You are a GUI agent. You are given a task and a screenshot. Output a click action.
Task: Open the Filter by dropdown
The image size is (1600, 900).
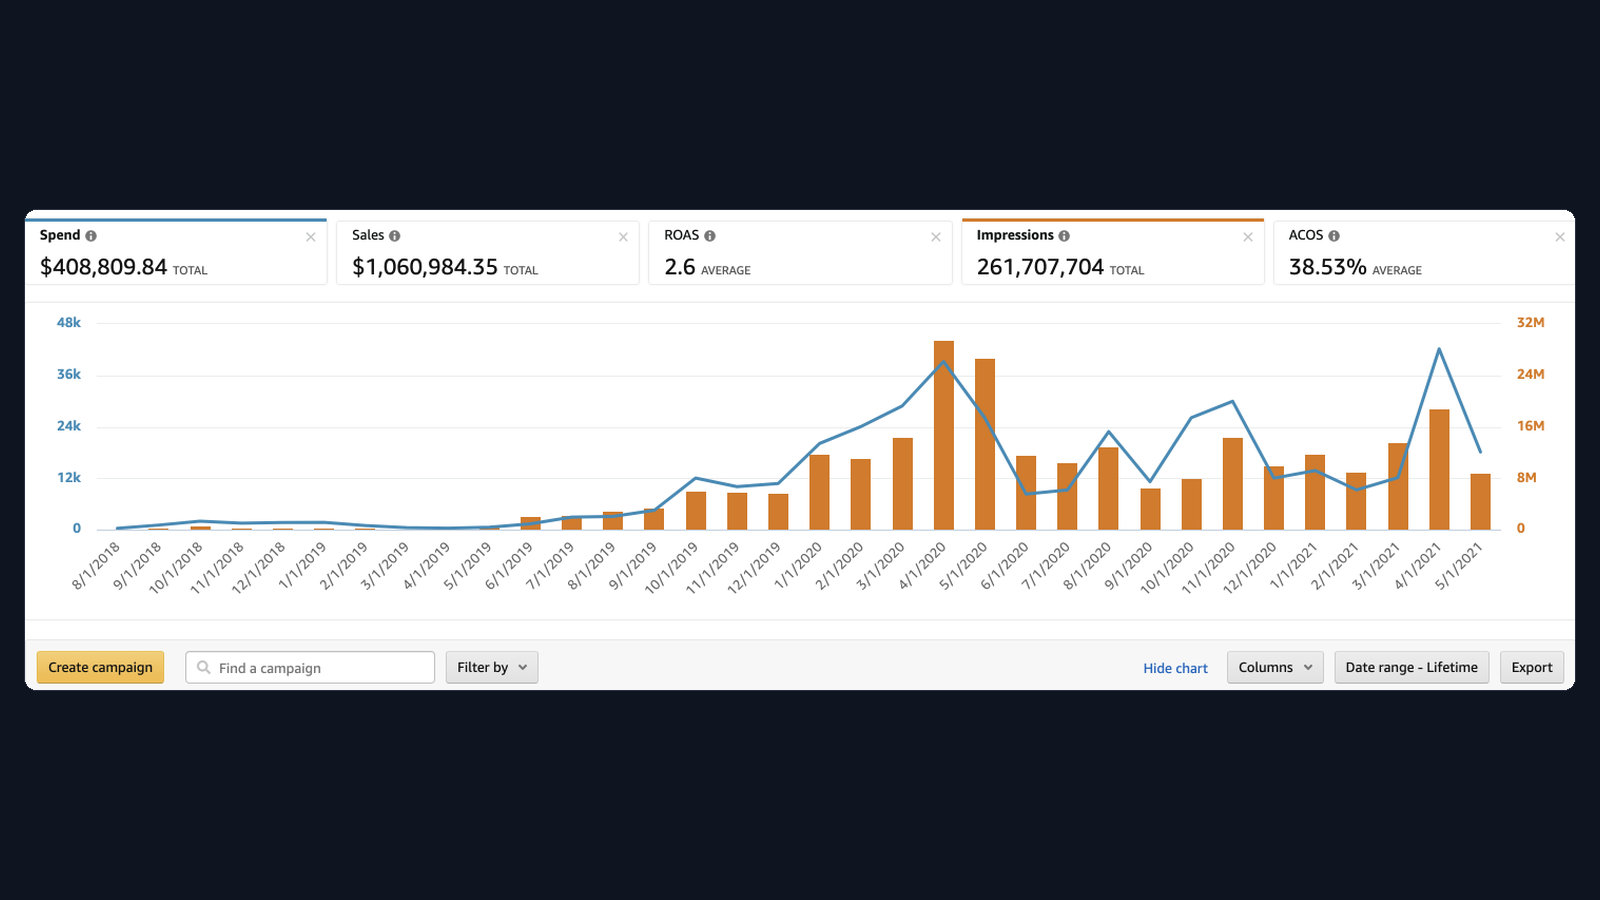point(492,667)
